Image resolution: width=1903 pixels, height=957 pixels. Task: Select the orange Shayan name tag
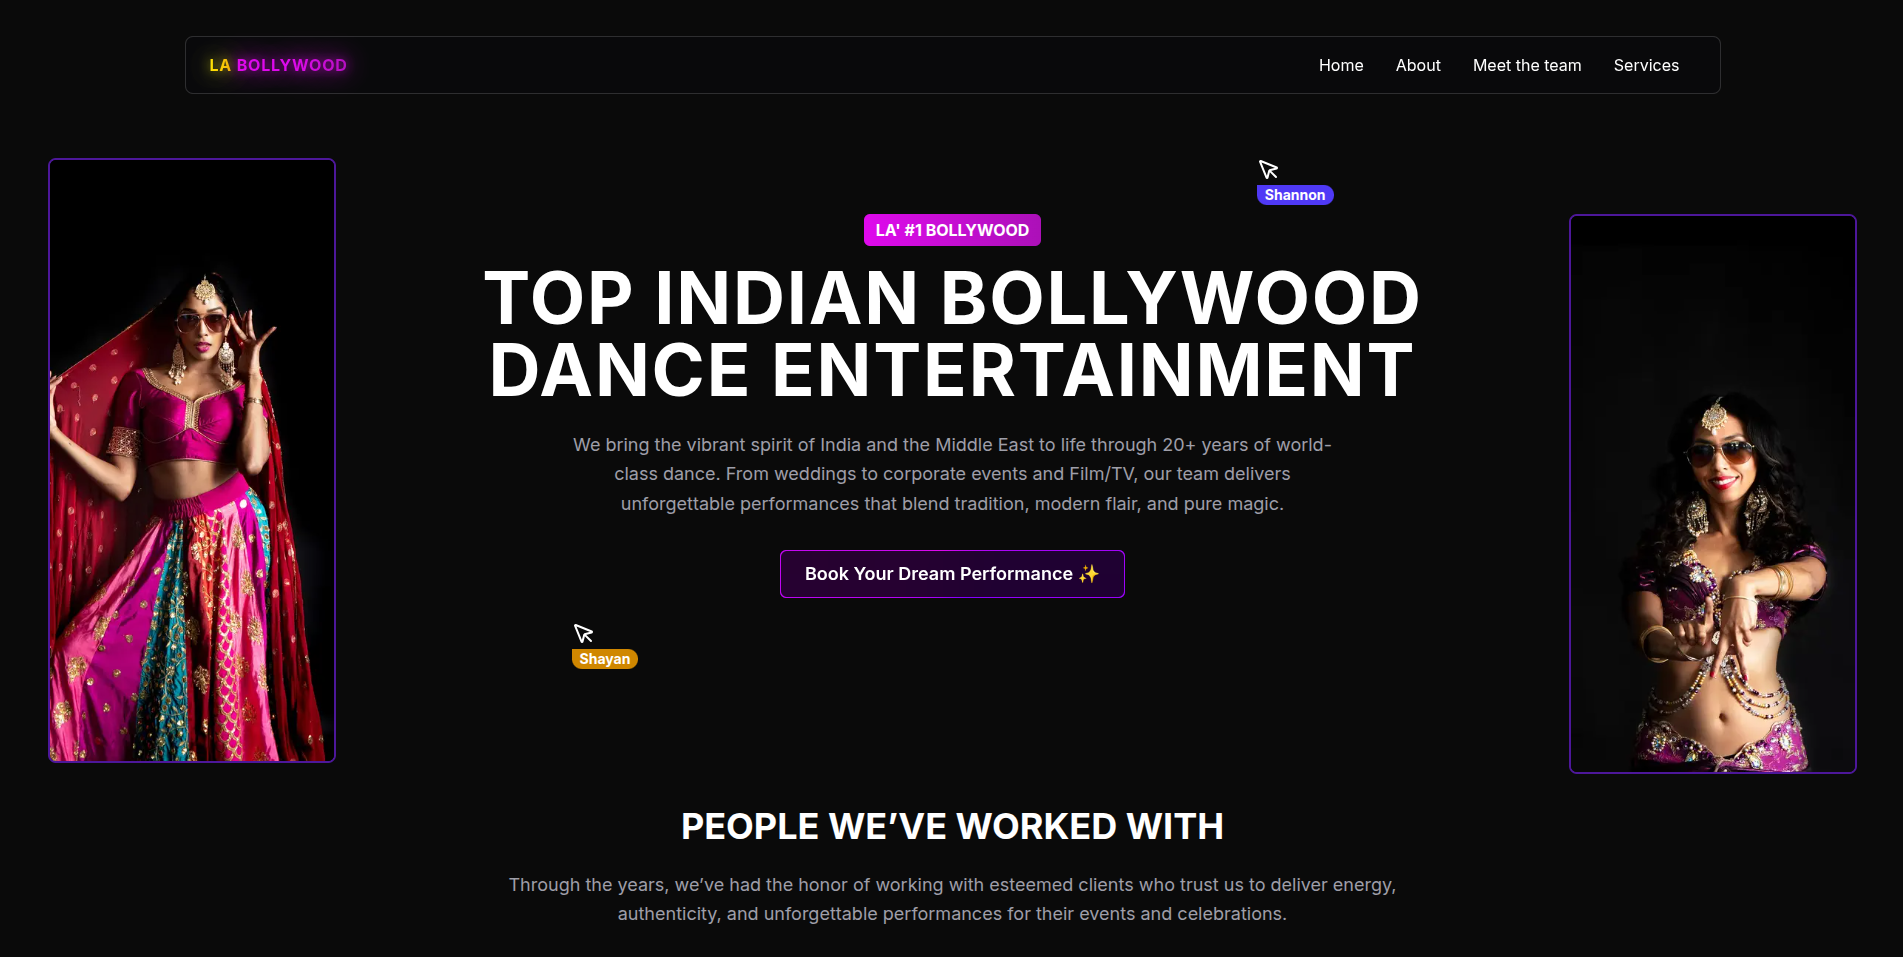coord(604,659)
